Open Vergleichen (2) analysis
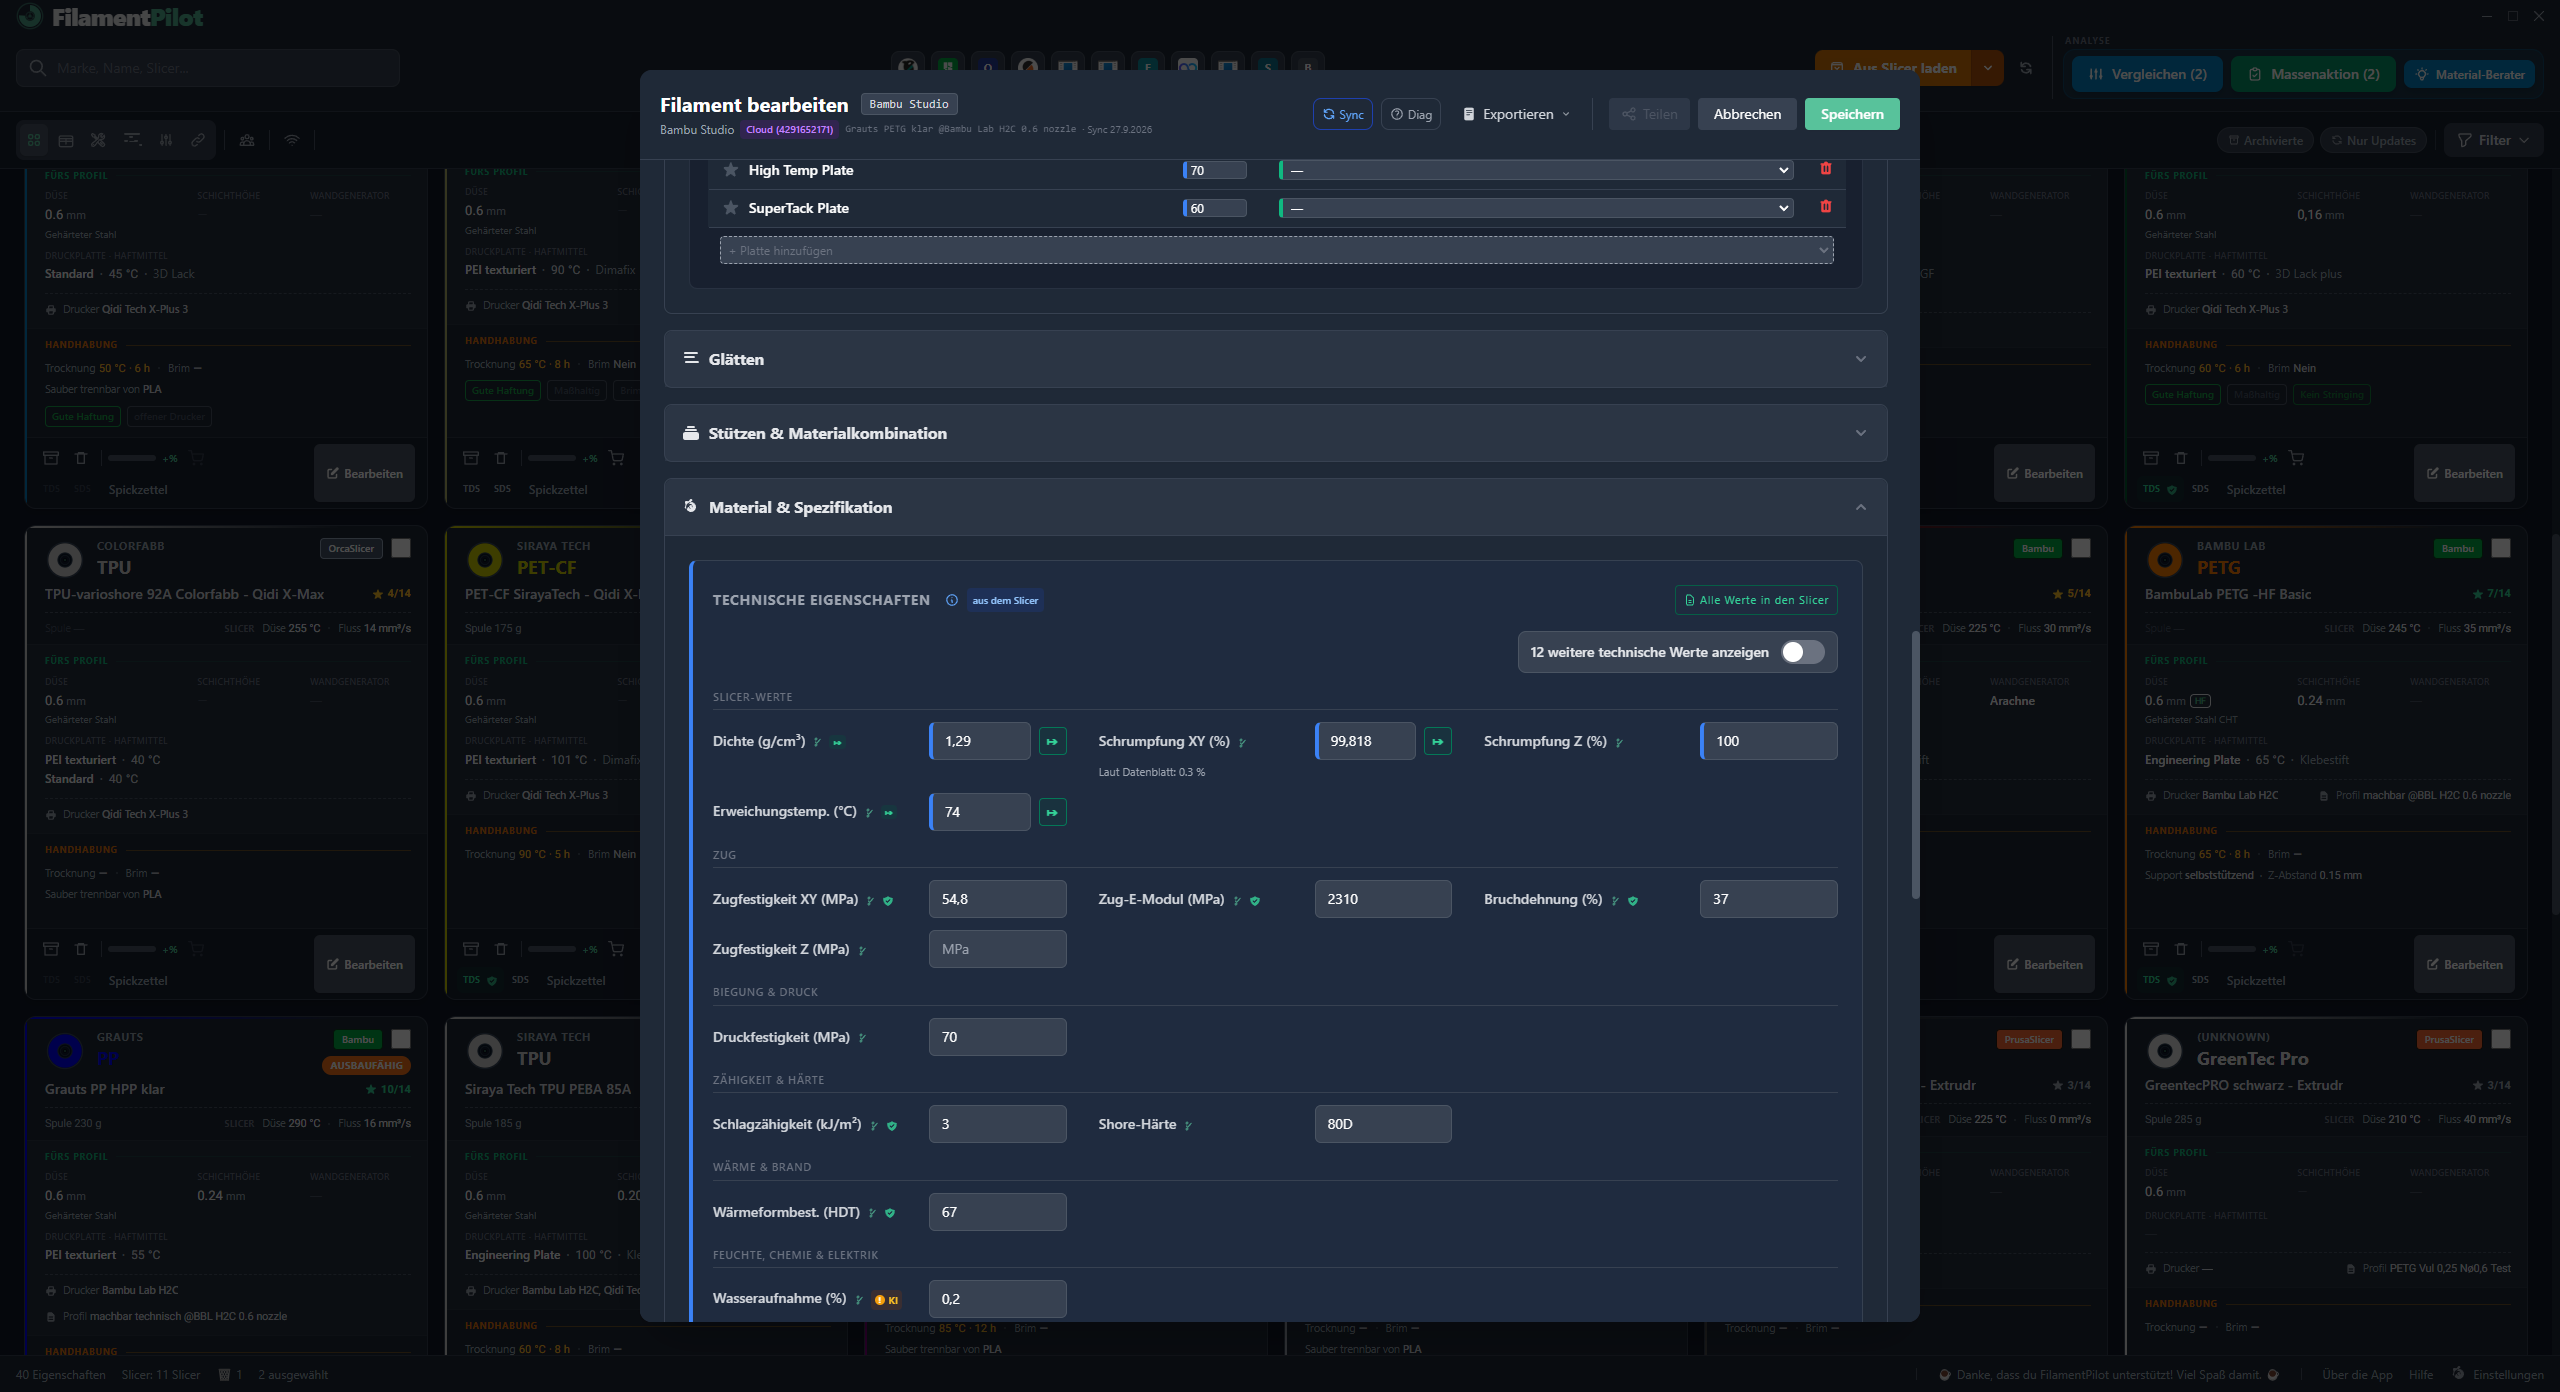This screenshot has height=1392, width=2560. (2148, 74)
